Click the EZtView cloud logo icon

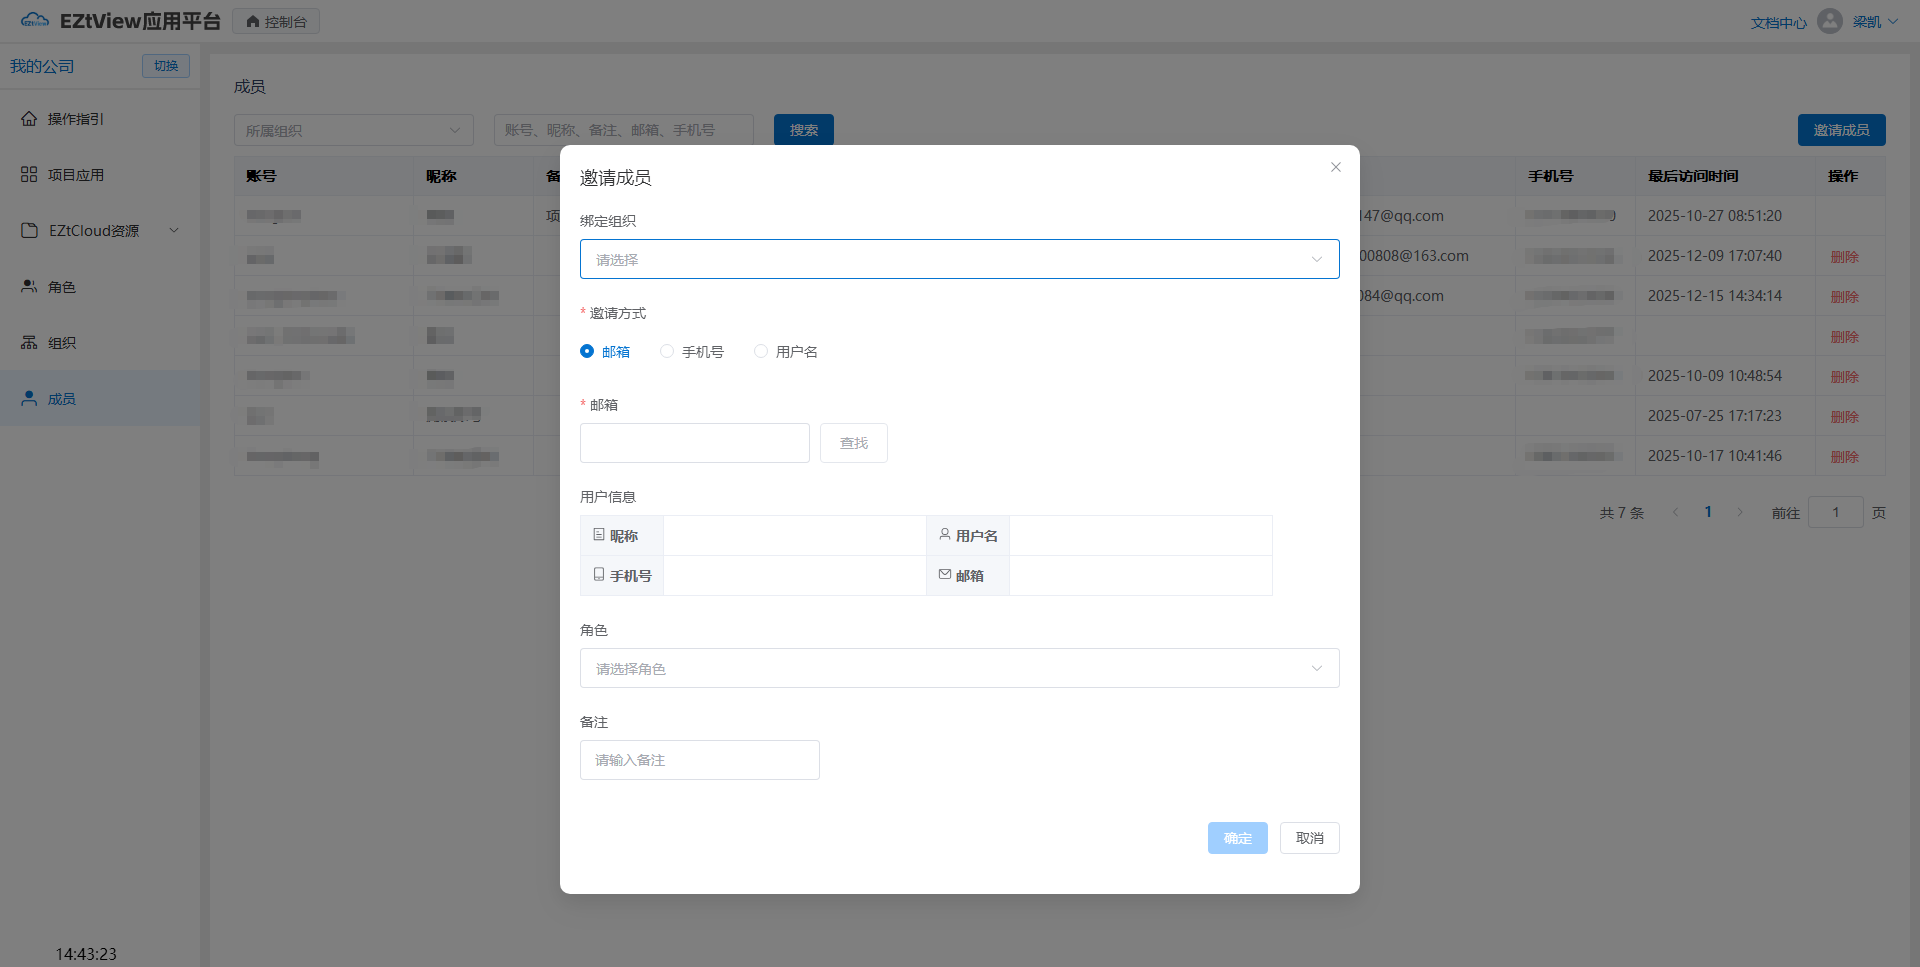point(35,21)
